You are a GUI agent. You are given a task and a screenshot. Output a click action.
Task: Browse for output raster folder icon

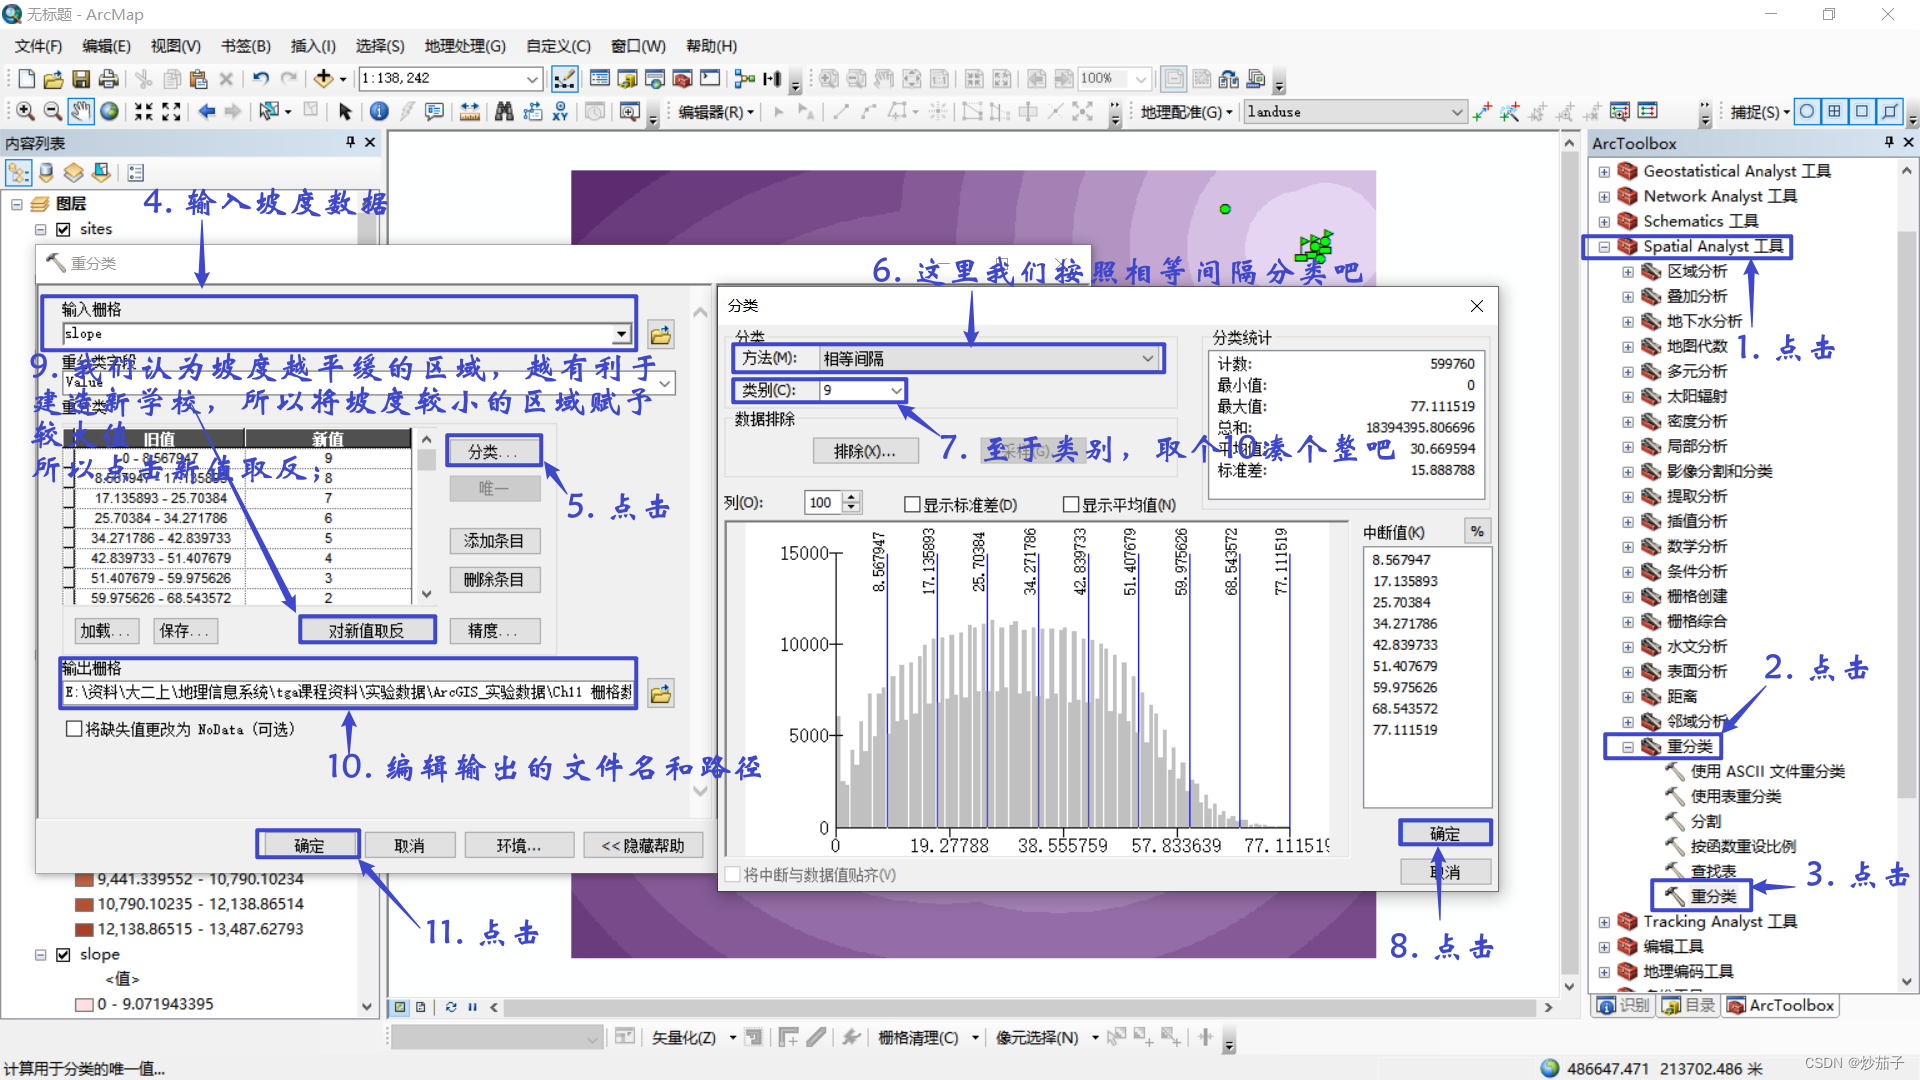tap(661, 692)
